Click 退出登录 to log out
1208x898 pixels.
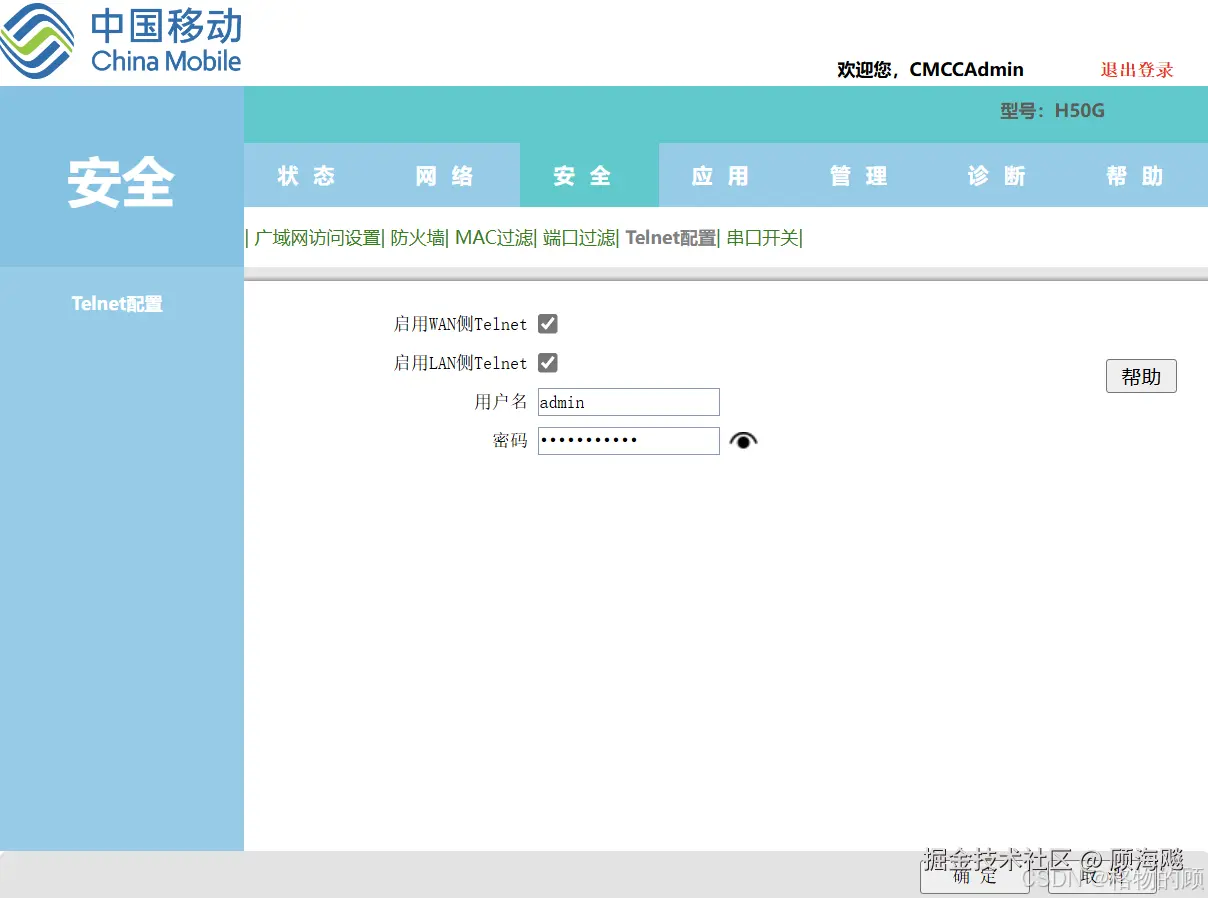click(x=1136, y=70)
